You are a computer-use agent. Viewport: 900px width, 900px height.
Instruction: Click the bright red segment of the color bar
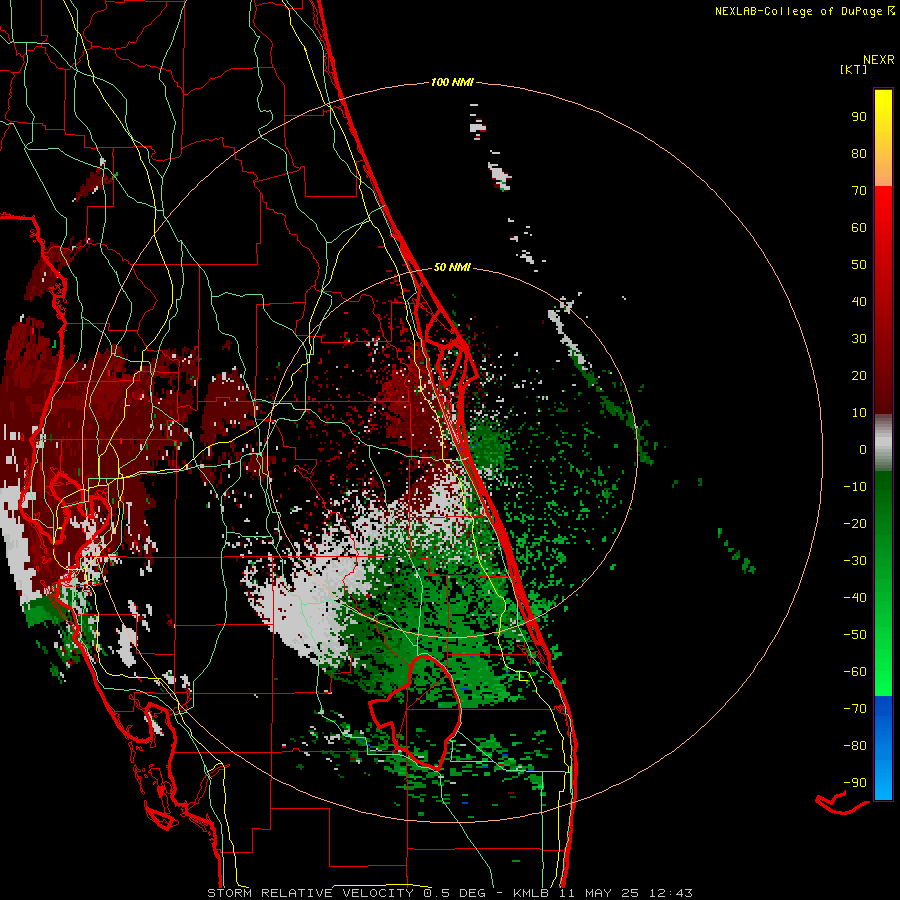883,300
